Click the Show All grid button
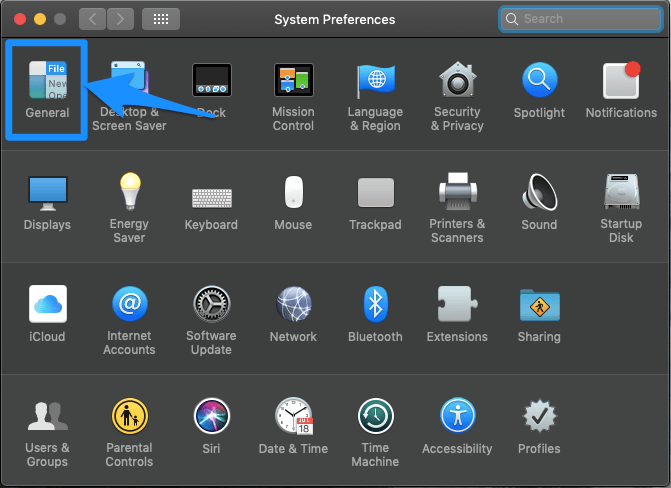Image resolution: width=671 pixels, height=488 pixels. click(x=161, y=19)
